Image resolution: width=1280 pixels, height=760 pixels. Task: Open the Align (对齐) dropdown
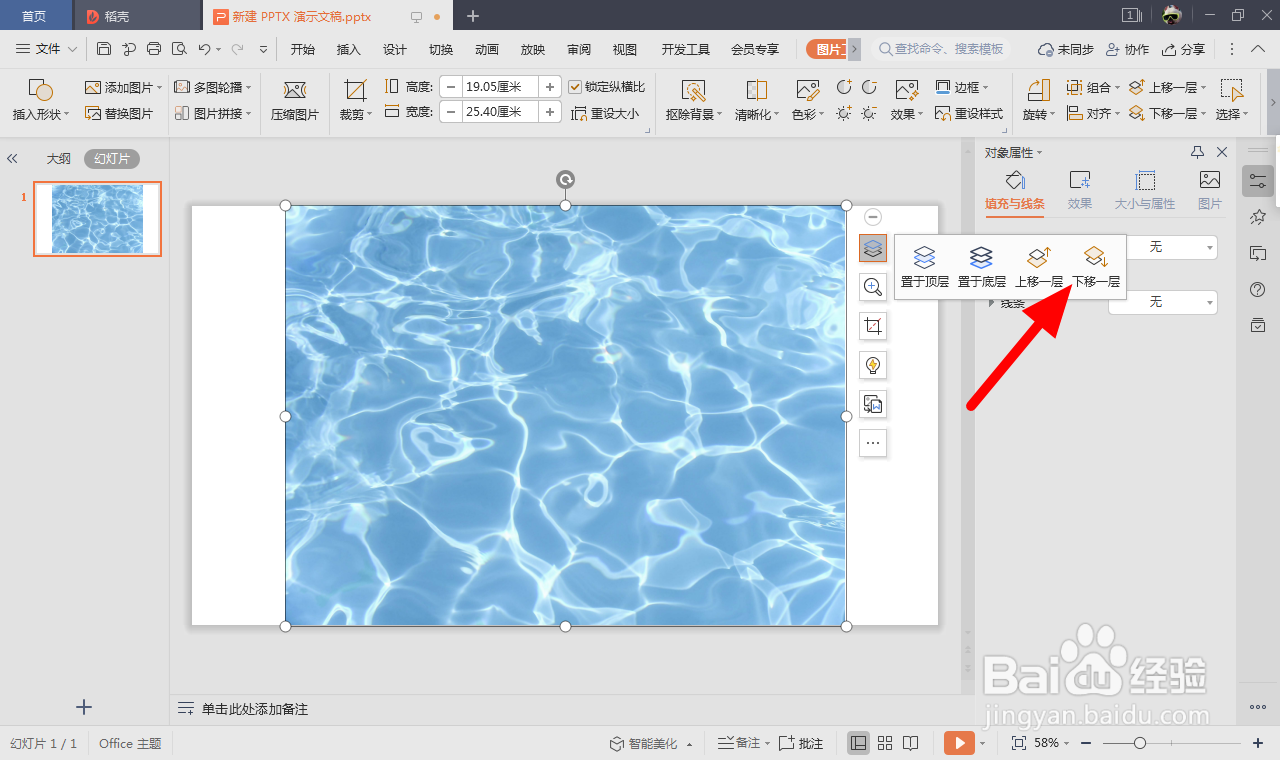pyautogui.click(x=1094, y=114)
